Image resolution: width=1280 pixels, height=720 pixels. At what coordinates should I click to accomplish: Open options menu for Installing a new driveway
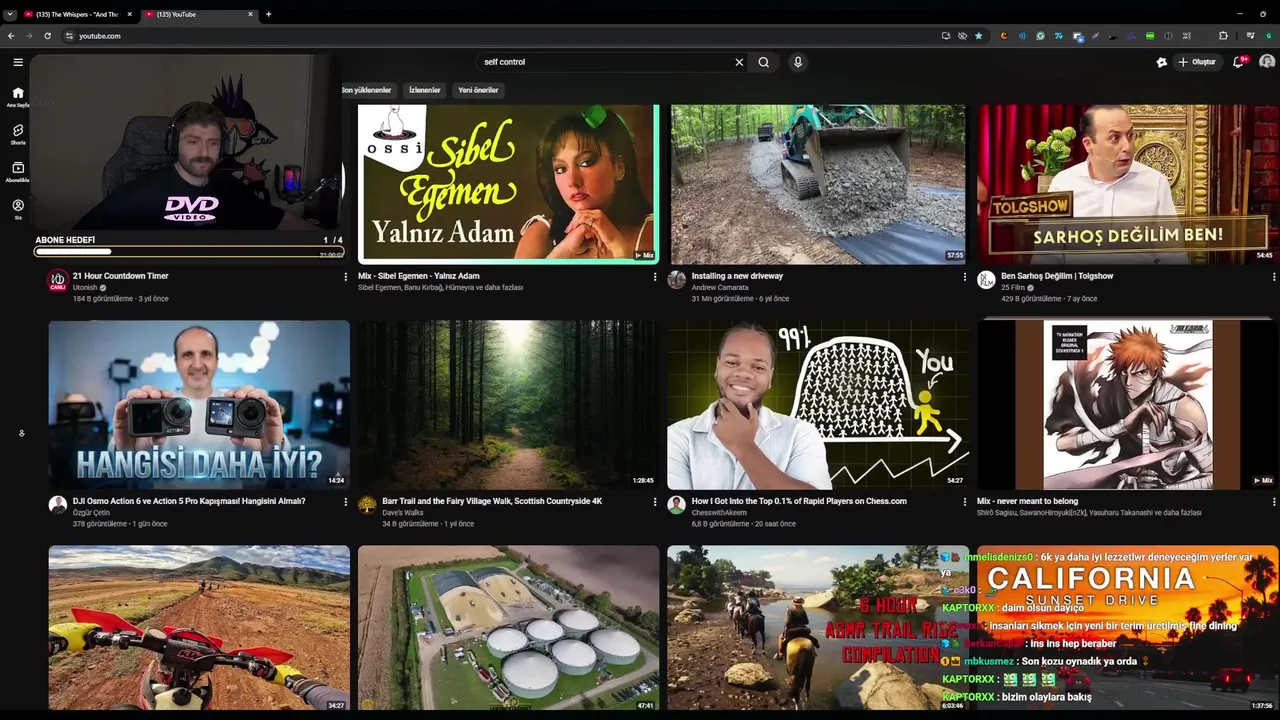pyautogui.click(x=965, y=277)
